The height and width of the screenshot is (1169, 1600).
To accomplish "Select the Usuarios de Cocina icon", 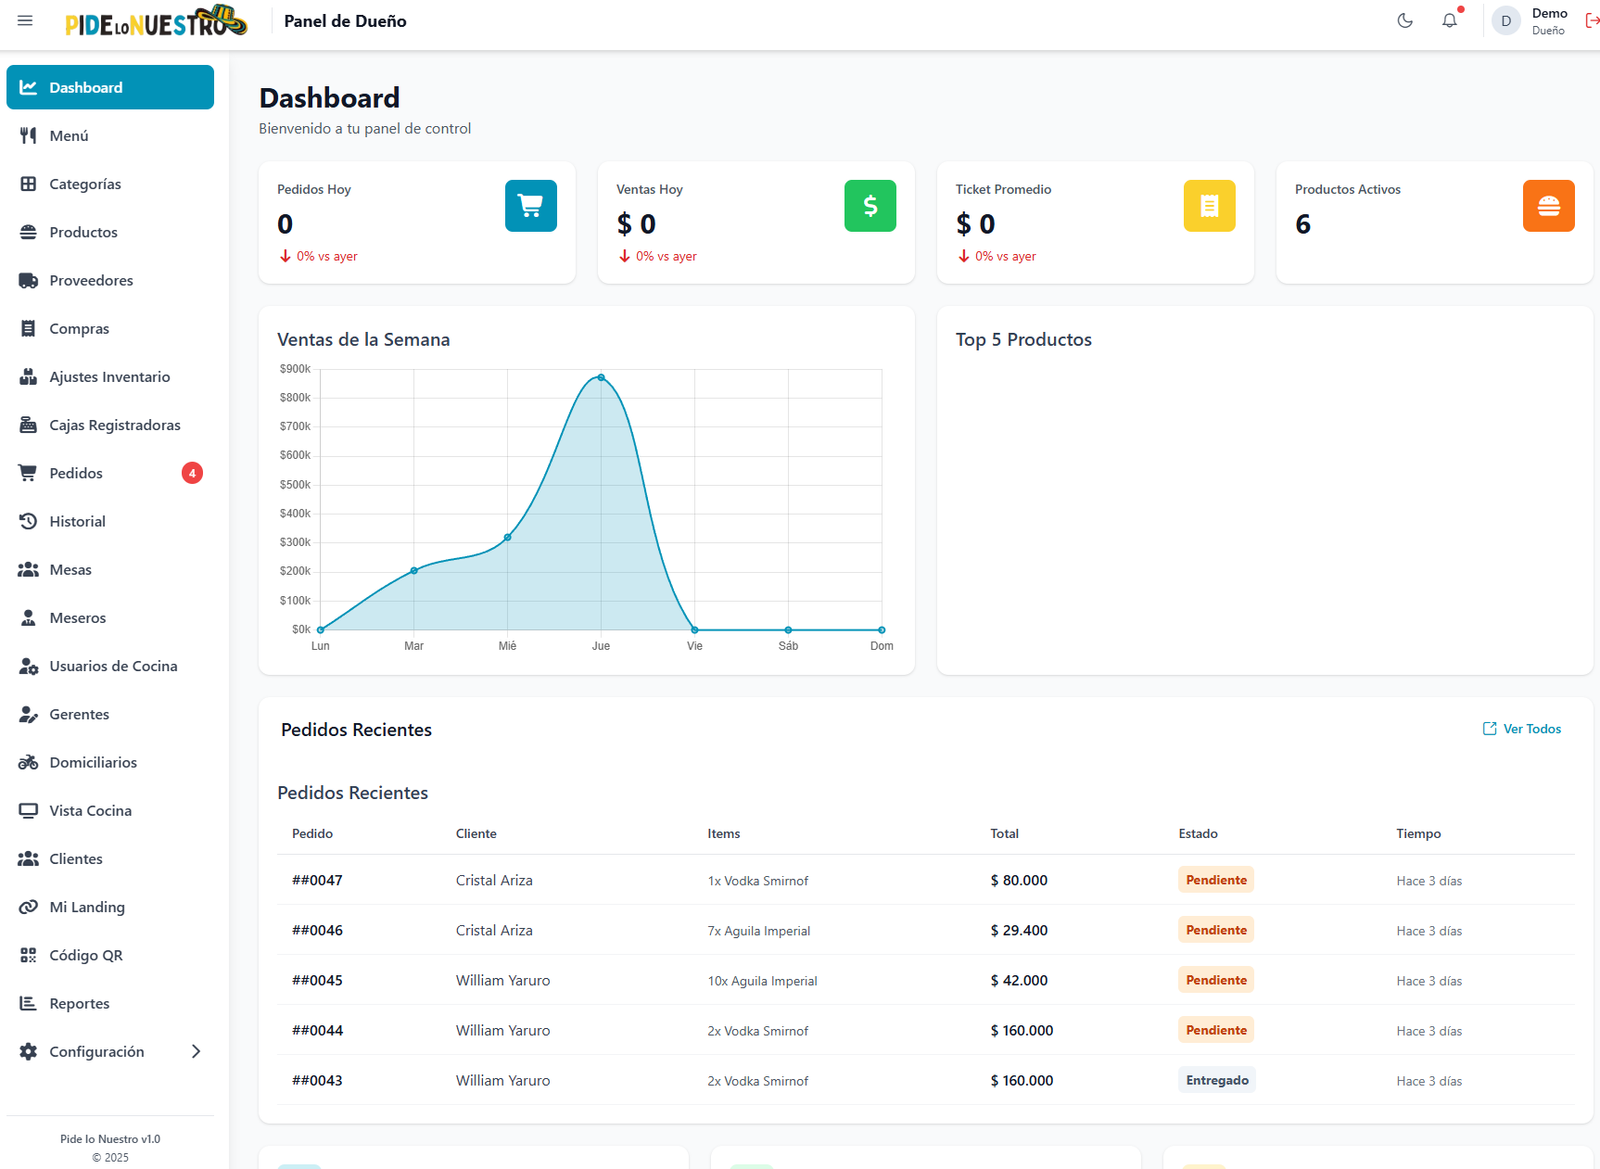I will 27,666.
